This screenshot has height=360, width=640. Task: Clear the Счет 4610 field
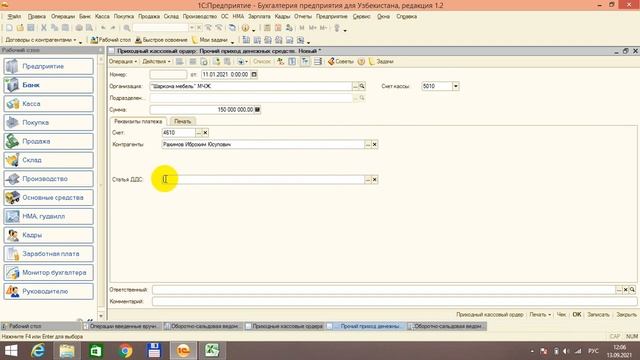[x=205, y=133]
